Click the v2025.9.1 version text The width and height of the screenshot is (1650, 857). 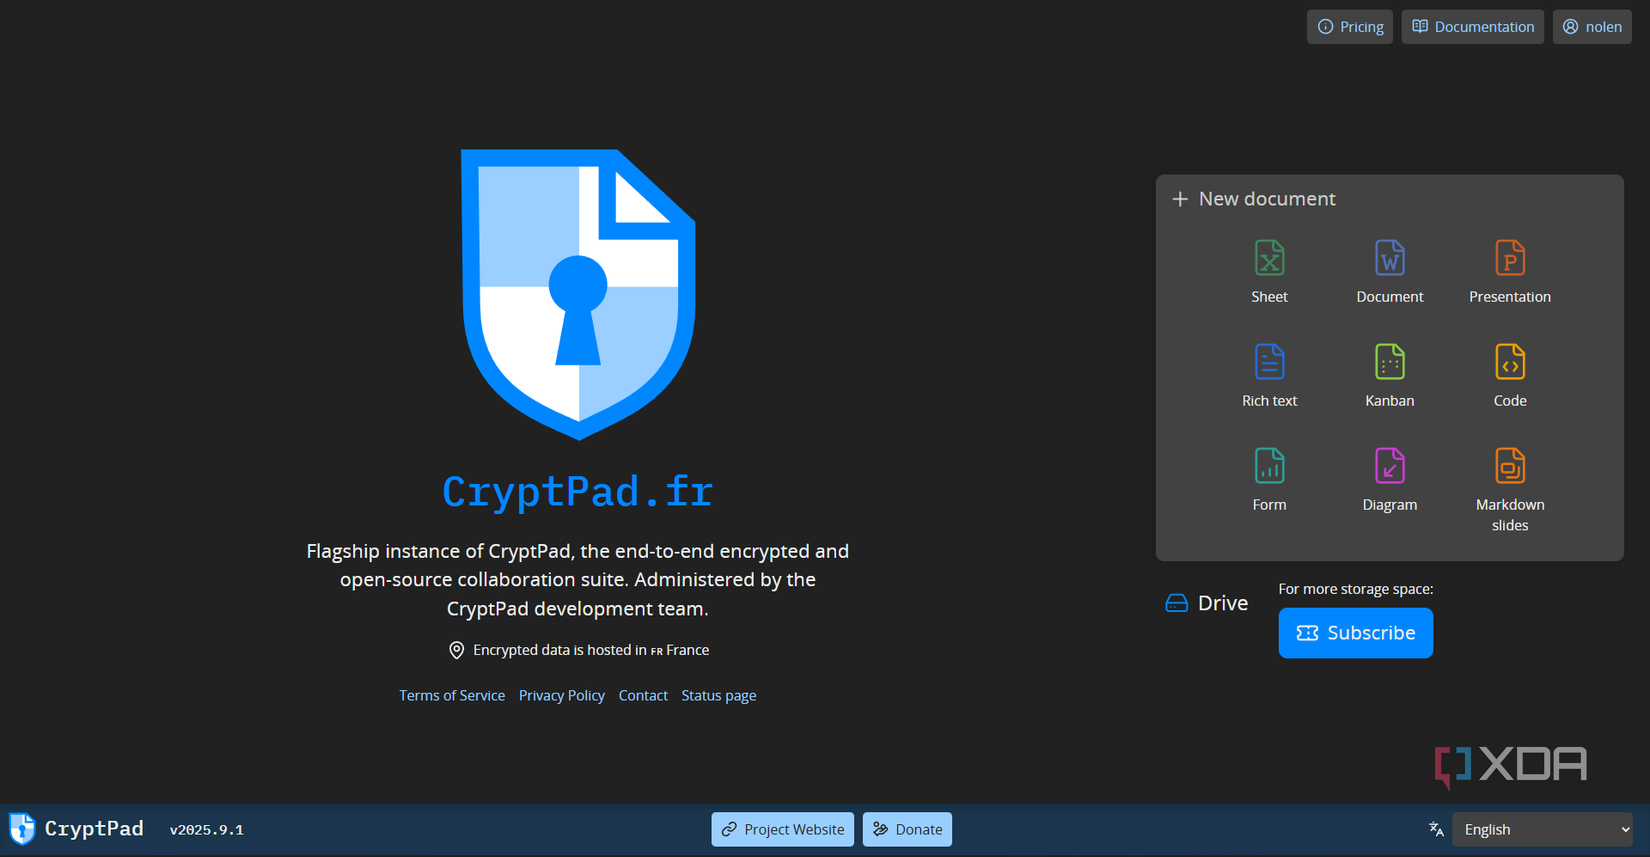207,830
